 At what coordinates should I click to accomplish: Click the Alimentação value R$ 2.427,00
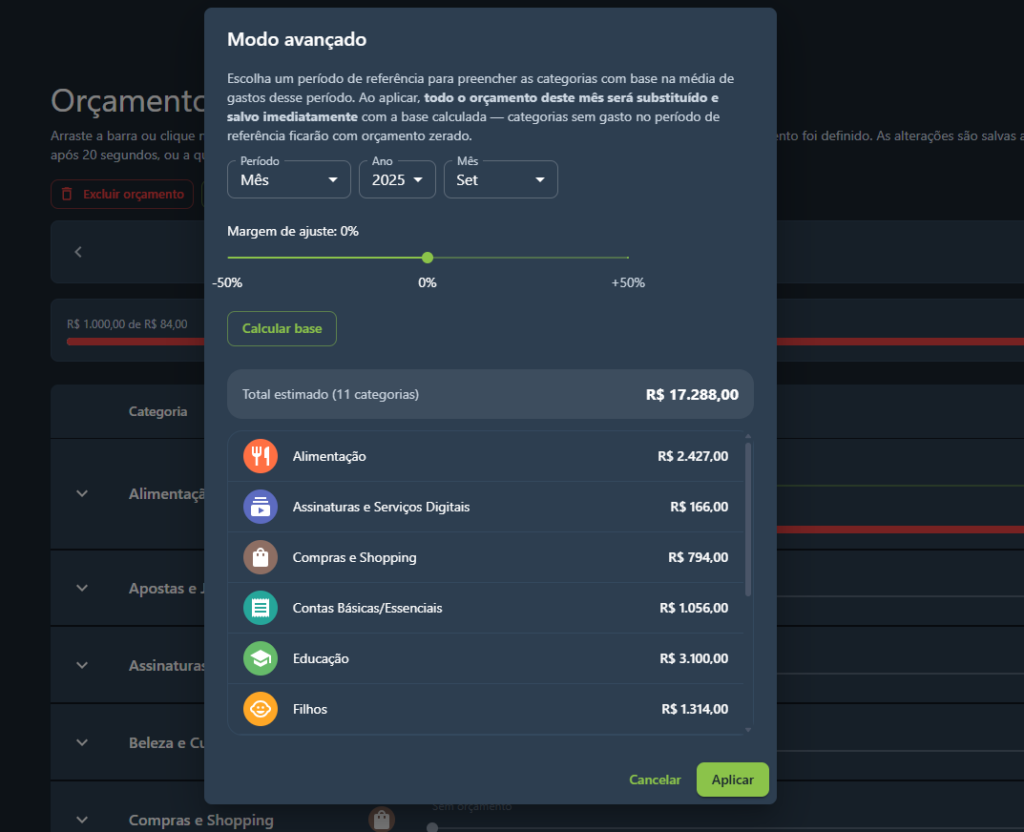click(x=692, y=456)
